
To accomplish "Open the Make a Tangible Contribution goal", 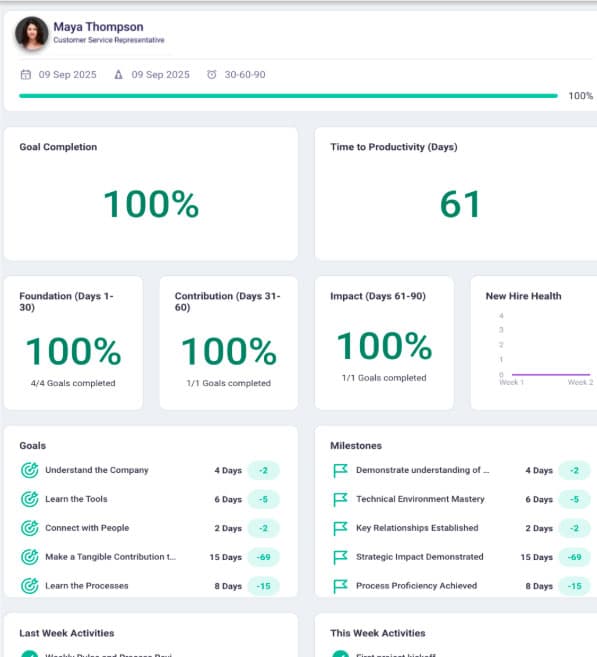I will click(x=111, y=557).
